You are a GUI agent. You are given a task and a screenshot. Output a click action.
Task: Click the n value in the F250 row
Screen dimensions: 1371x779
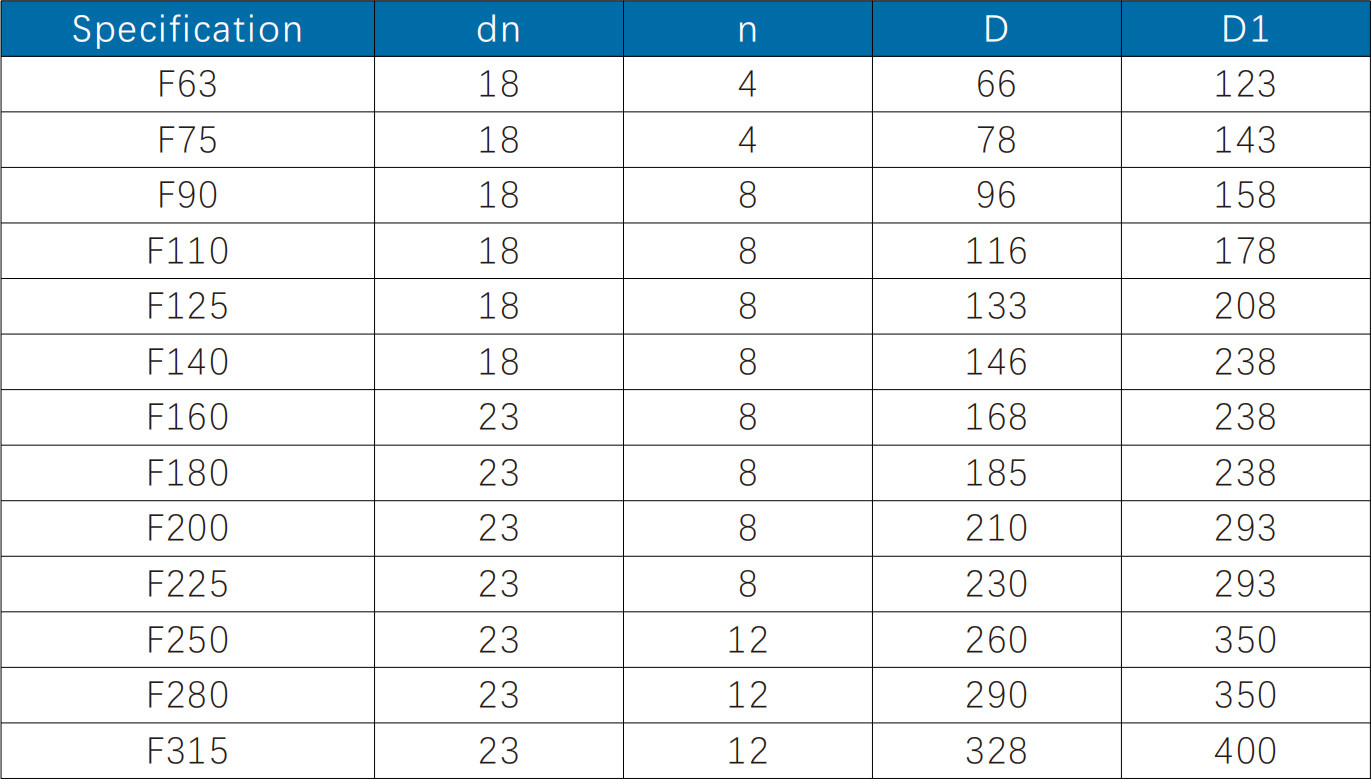click(x=747, y=640)
